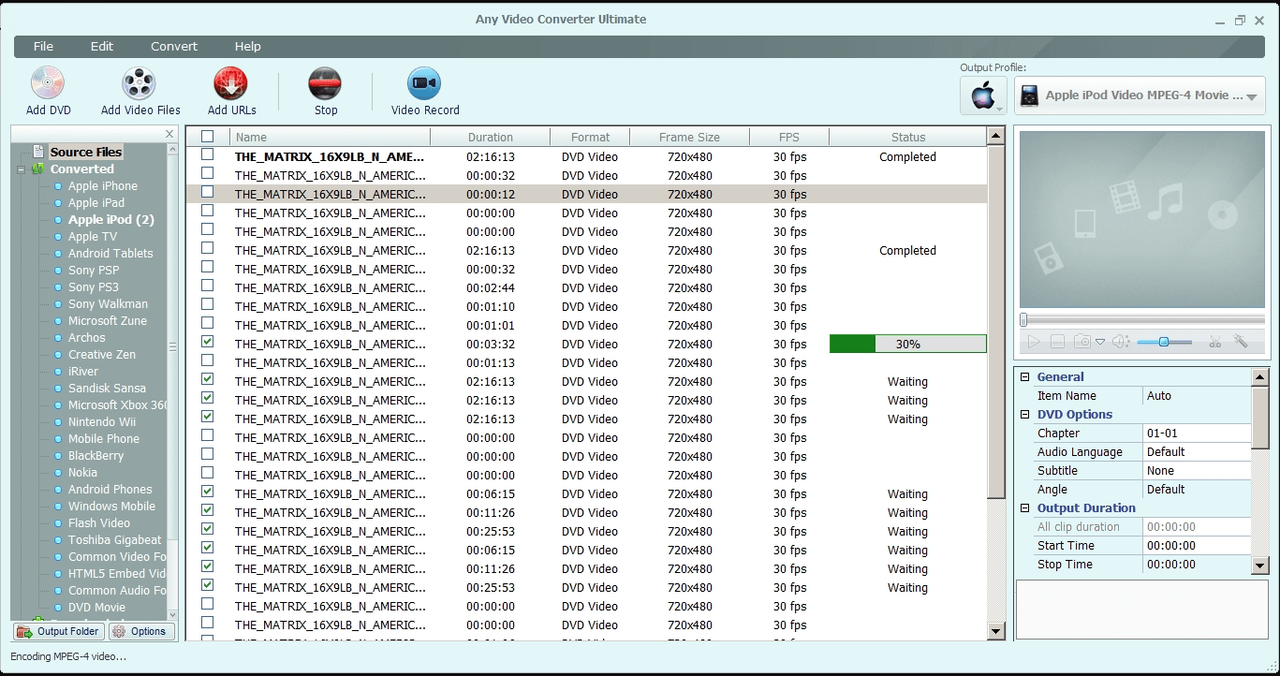Select BlackBerry in the sidebar
This screenshot has height=676, width=1280.
click(x=96, y=456)
